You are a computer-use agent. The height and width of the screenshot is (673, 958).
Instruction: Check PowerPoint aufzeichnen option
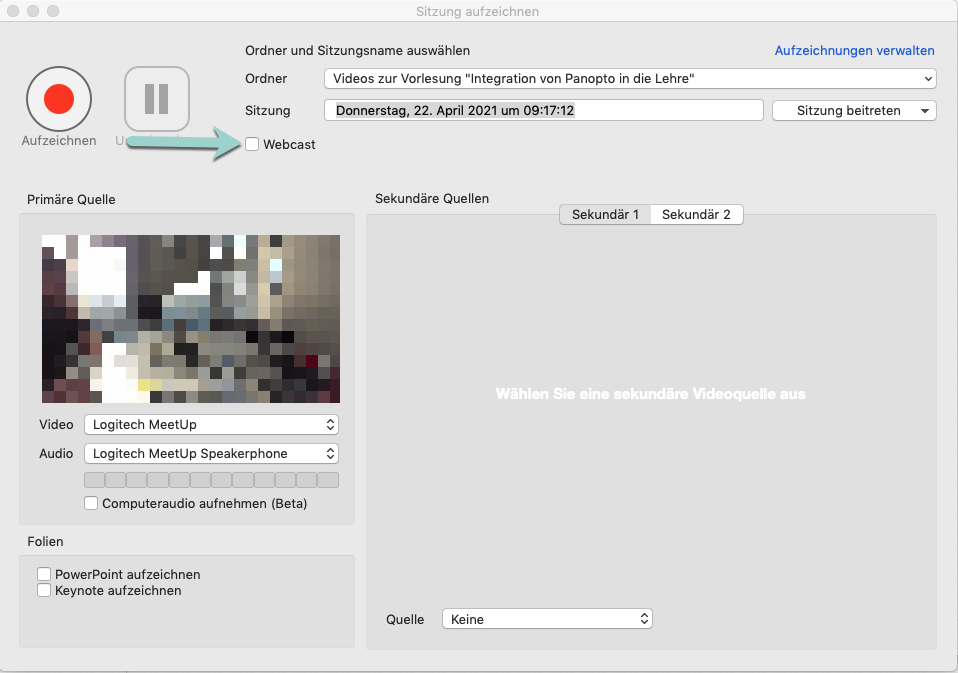pyautogui.click(x=44, y=574)
